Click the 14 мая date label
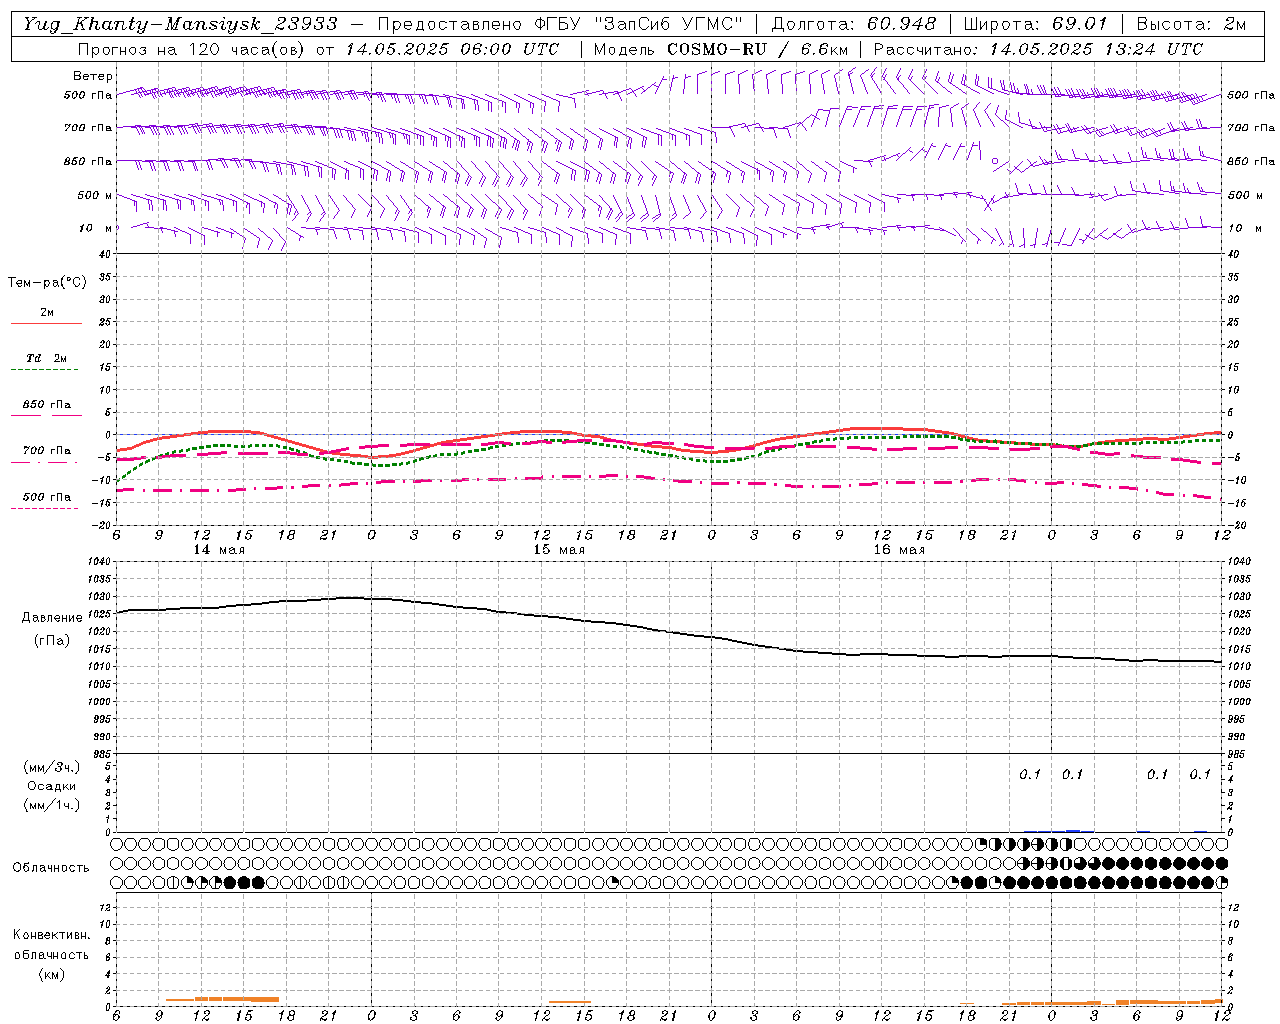The width and height of the screenshot is (1280, 1024). pos(219,550)
